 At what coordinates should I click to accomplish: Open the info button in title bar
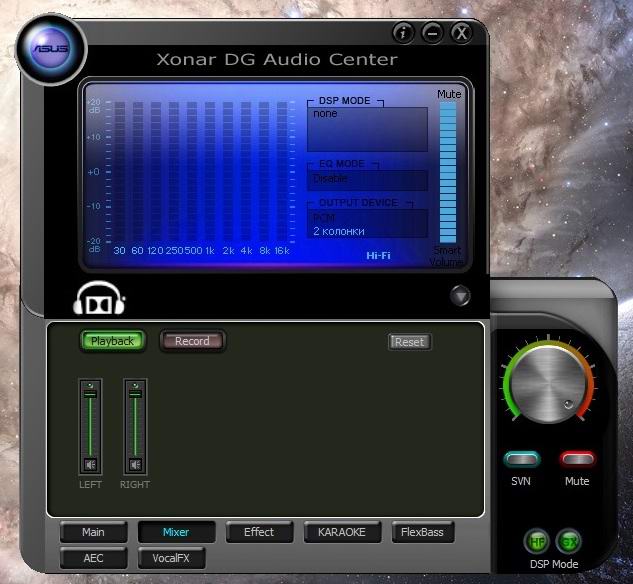pos(403,32)
